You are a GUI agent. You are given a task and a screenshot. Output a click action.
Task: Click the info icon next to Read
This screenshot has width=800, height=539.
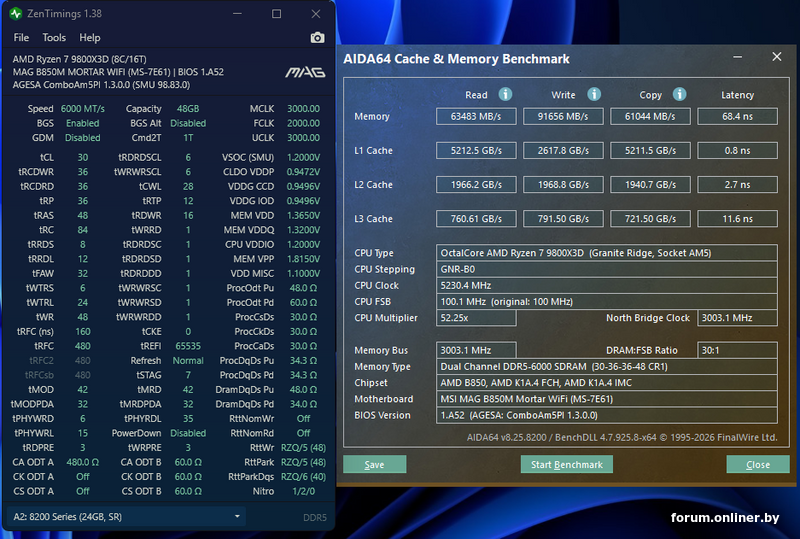pyautogui.click(x=505, y=94)
